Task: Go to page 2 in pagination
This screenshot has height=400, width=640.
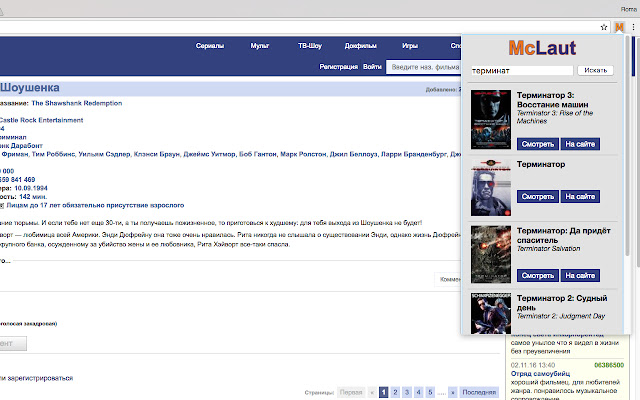Action: click(395, 393)
